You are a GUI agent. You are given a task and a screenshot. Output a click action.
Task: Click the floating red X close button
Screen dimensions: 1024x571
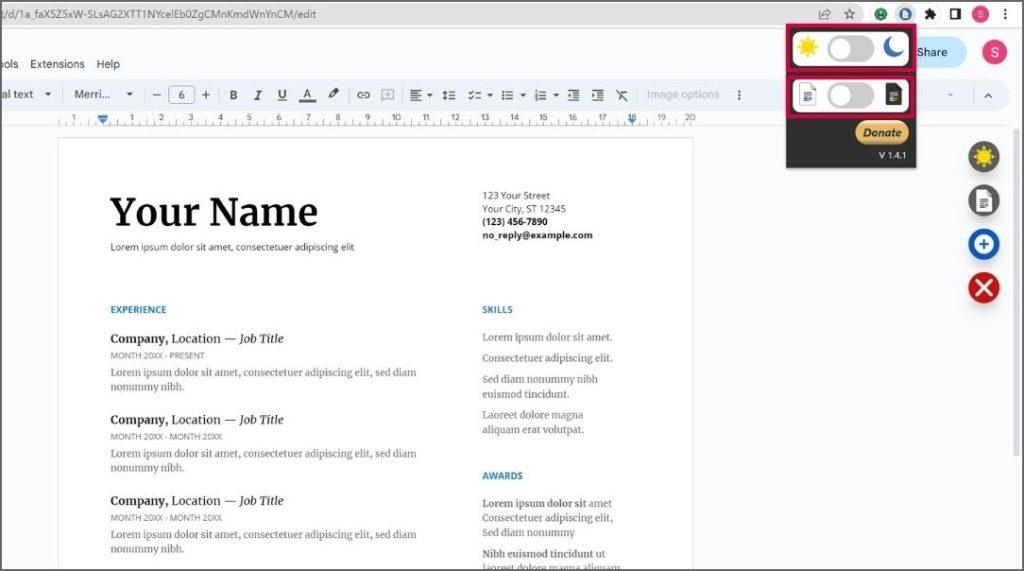click(984, 288)
